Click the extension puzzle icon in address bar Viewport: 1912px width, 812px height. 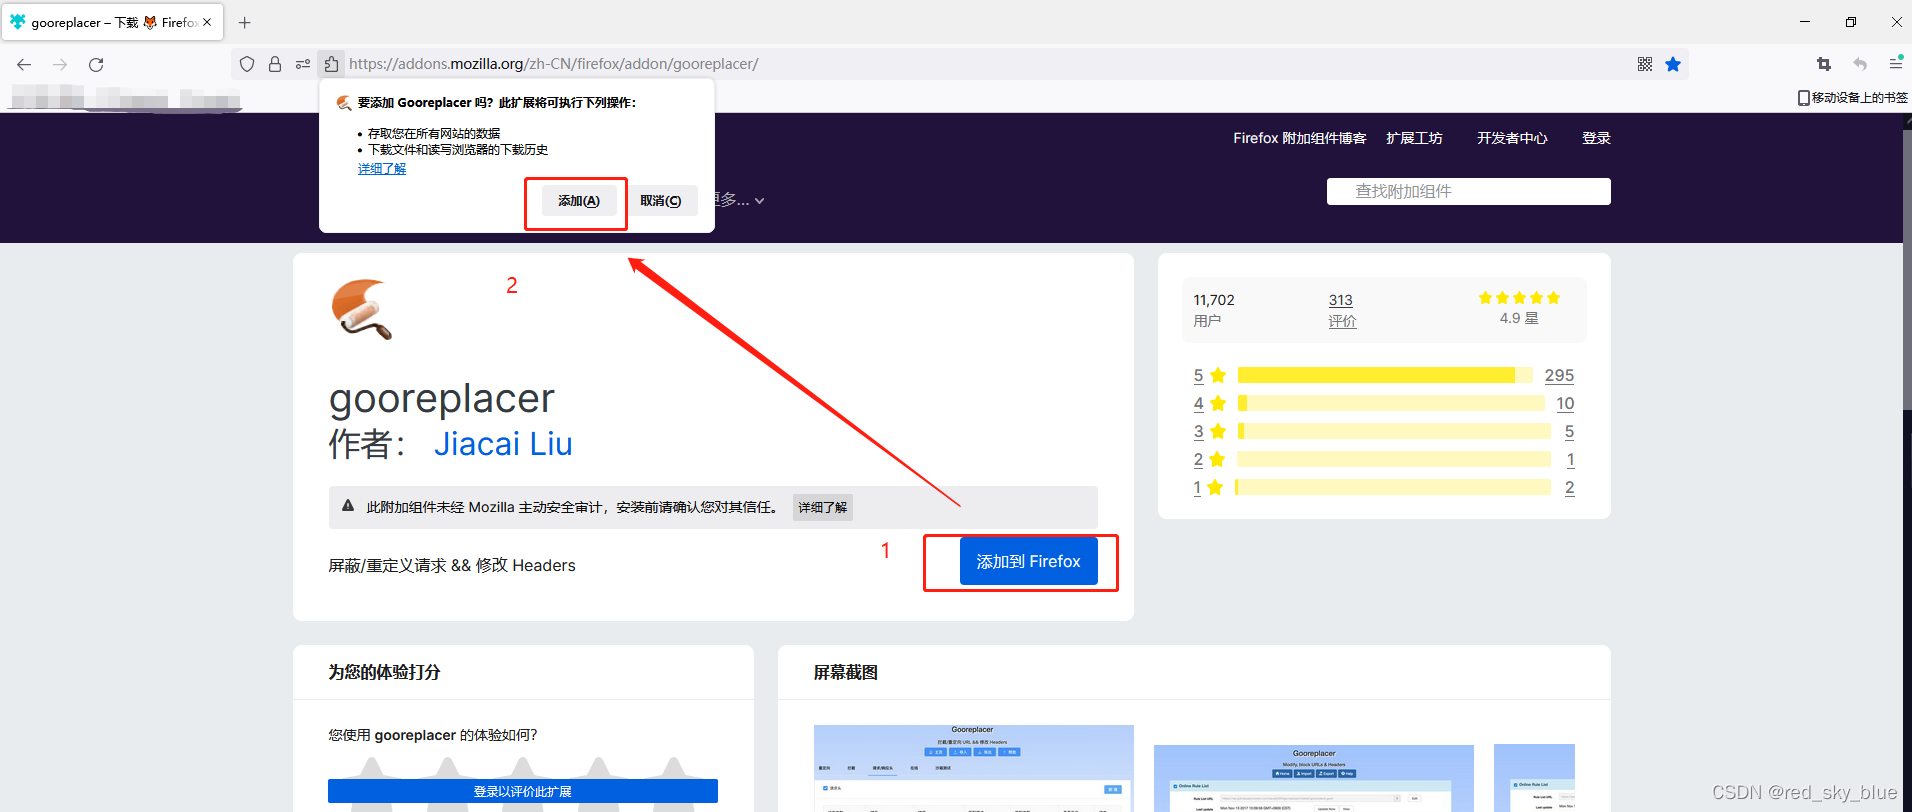(331, 64)
